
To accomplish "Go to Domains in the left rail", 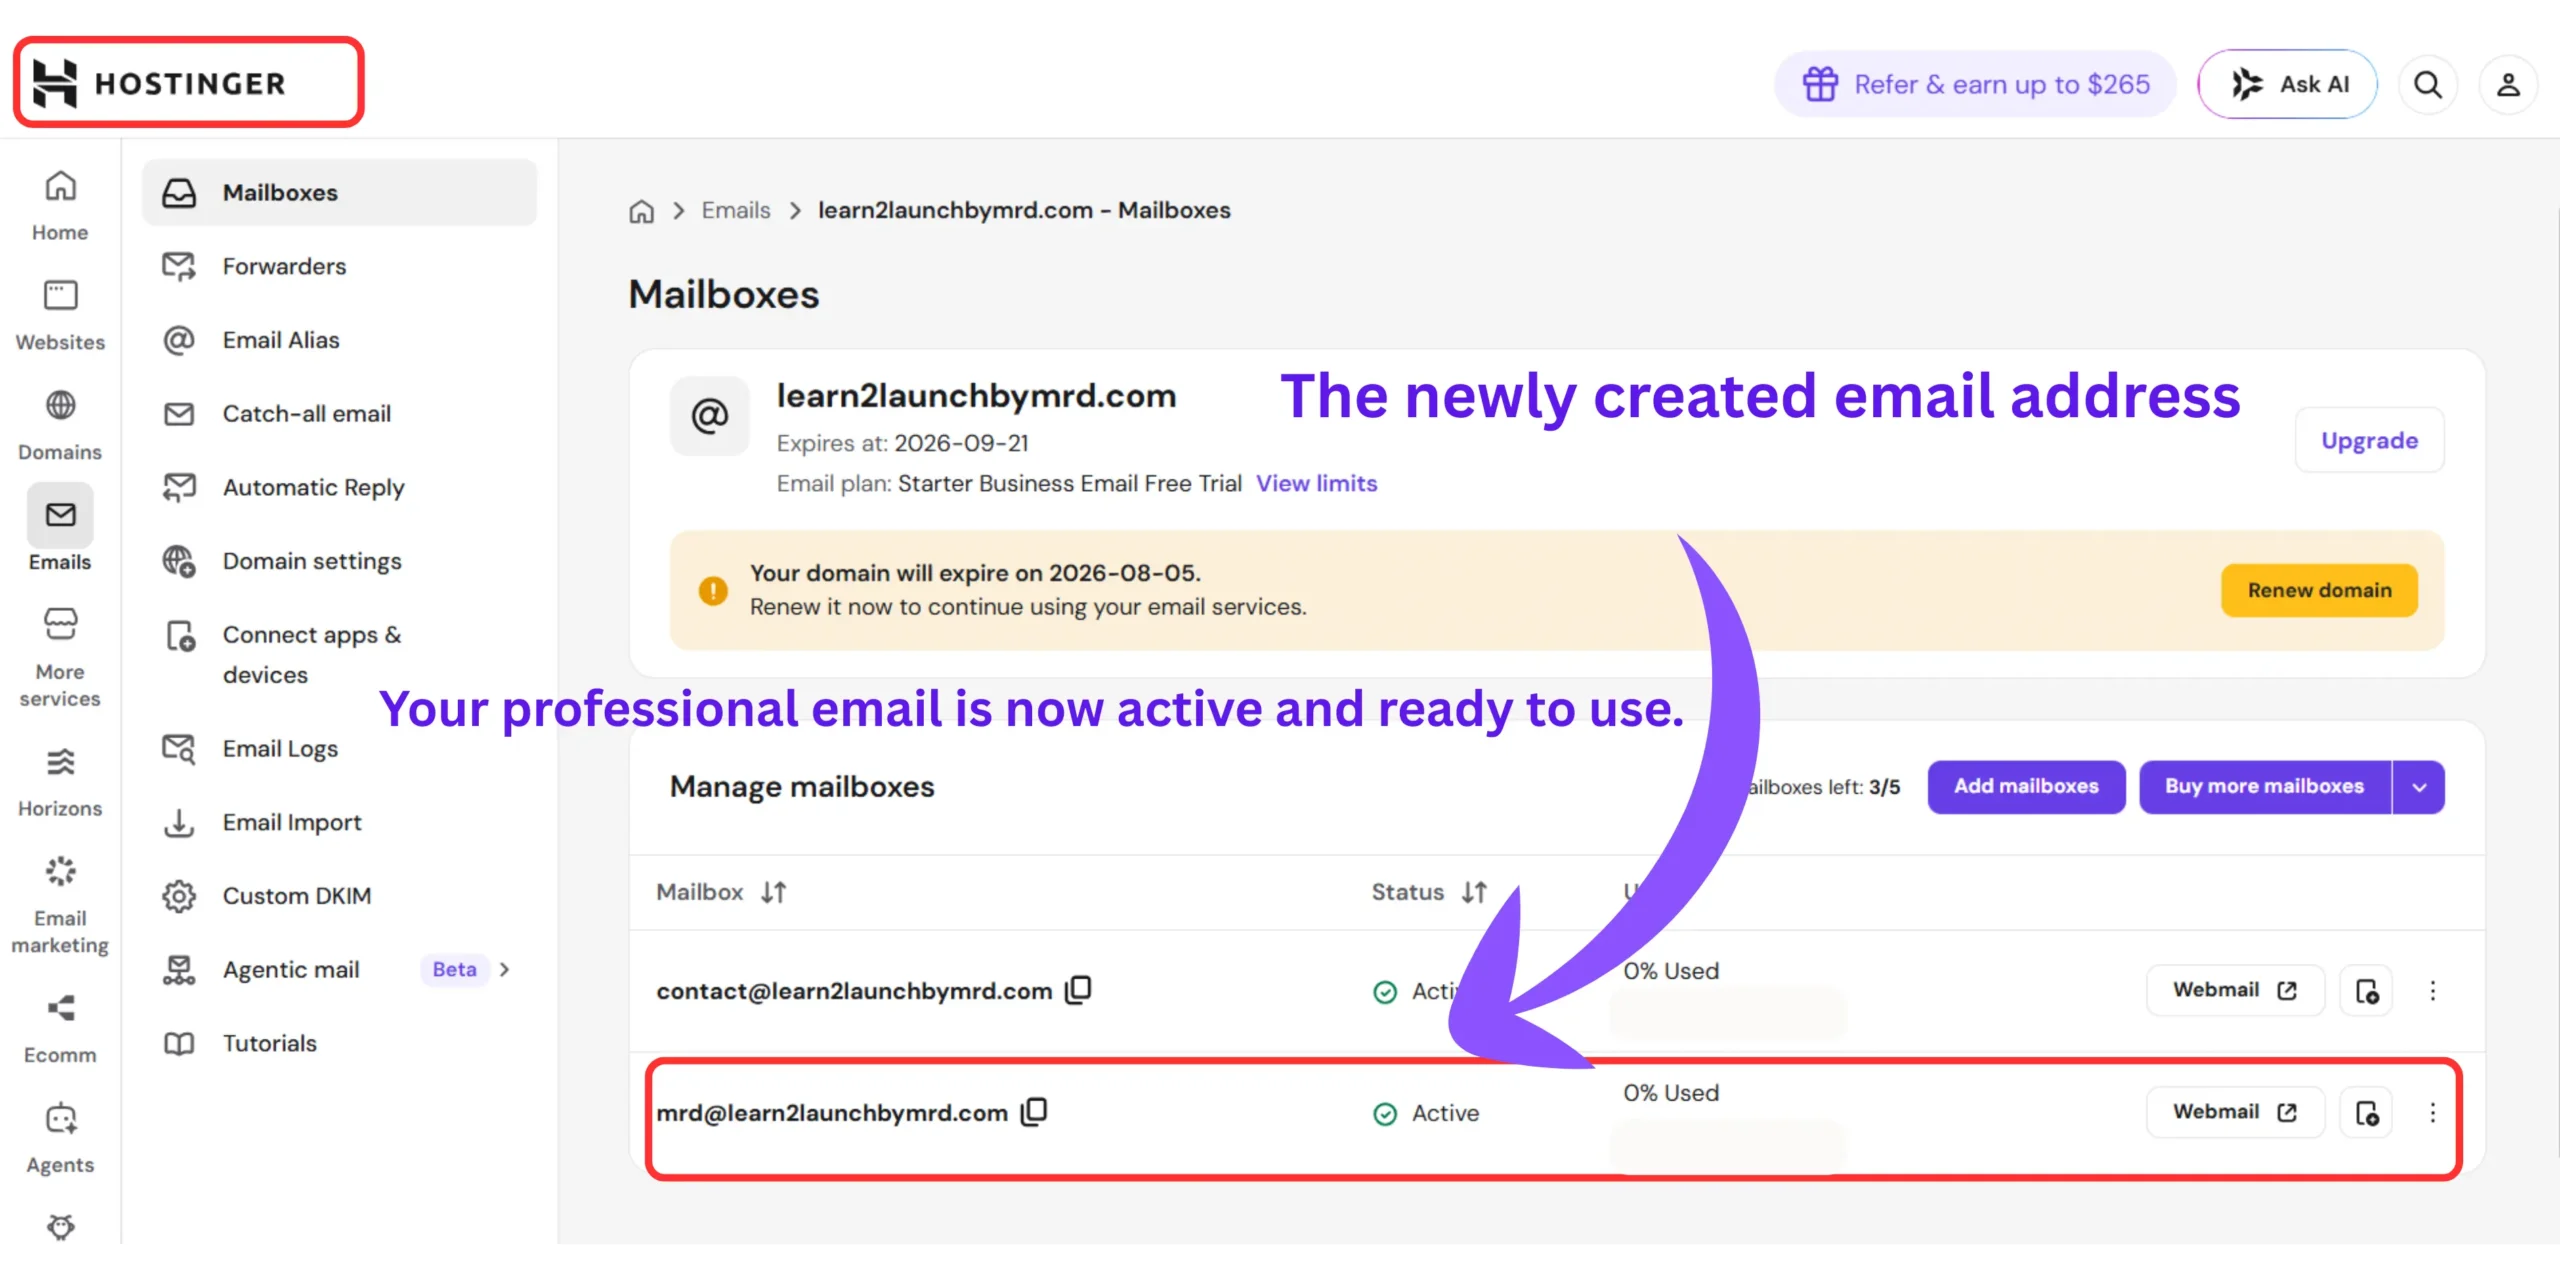I will [x=60, y=424].
